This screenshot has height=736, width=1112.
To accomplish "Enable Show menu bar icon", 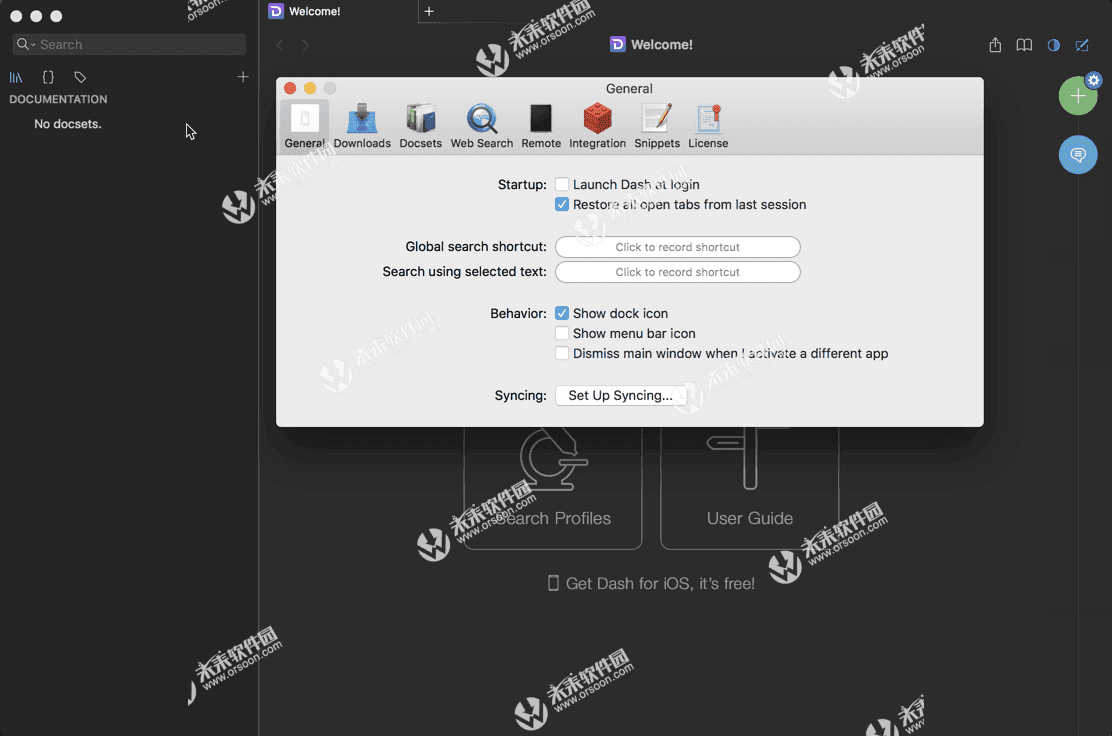I will click(x=562, y=333).
